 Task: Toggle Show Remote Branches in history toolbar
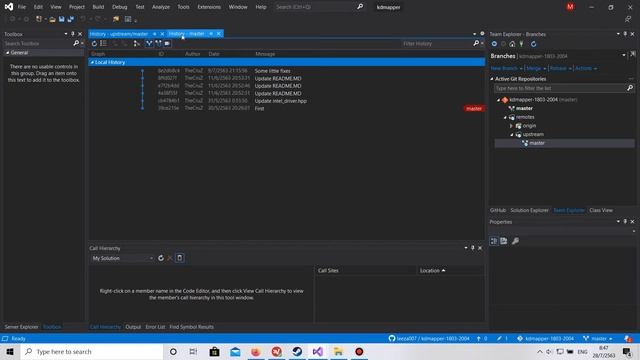158,43
